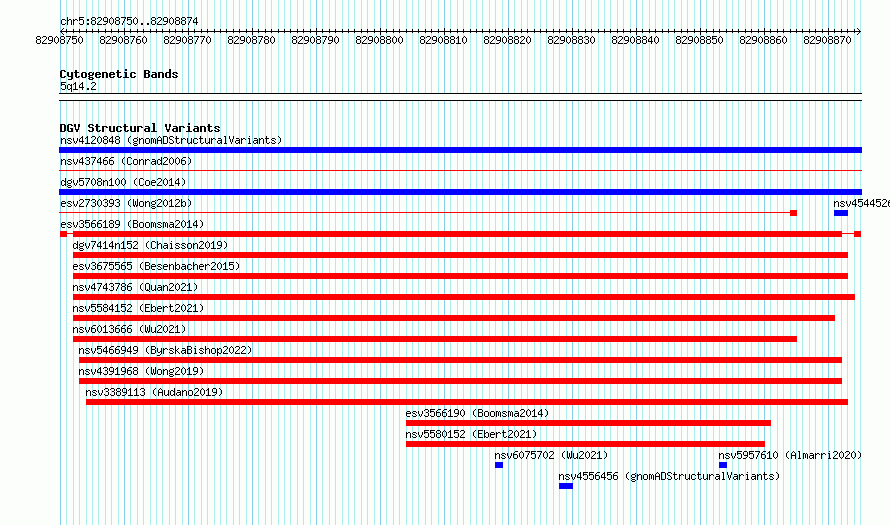This screenshot has height=525, width=890.
Task: Click the red bar of variant nsv6013666
Action: pyautogui.click(x=435, y=339)
